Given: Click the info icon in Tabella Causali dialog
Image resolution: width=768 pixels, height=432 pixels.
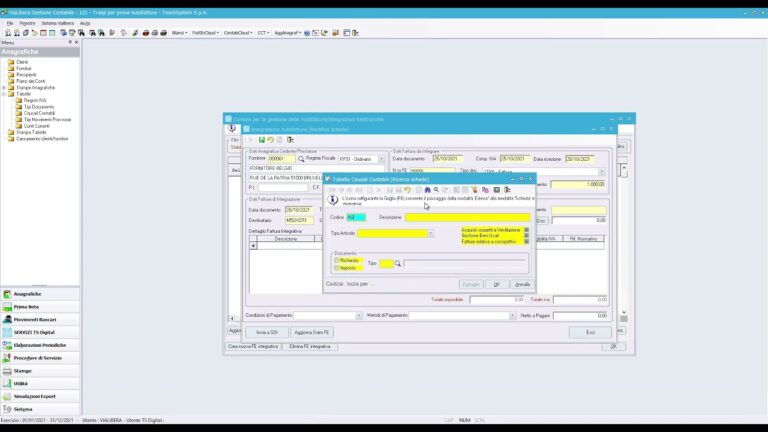Looking at the screenshot, I should (332, 200).
